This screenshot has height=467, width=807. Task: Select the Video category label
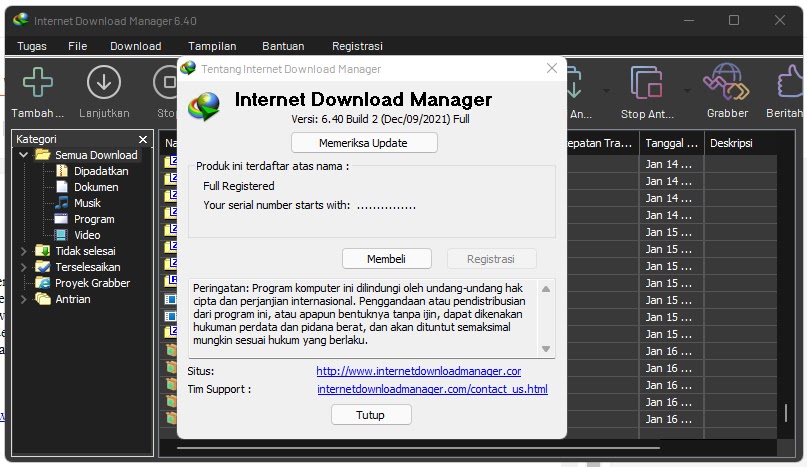87,235
